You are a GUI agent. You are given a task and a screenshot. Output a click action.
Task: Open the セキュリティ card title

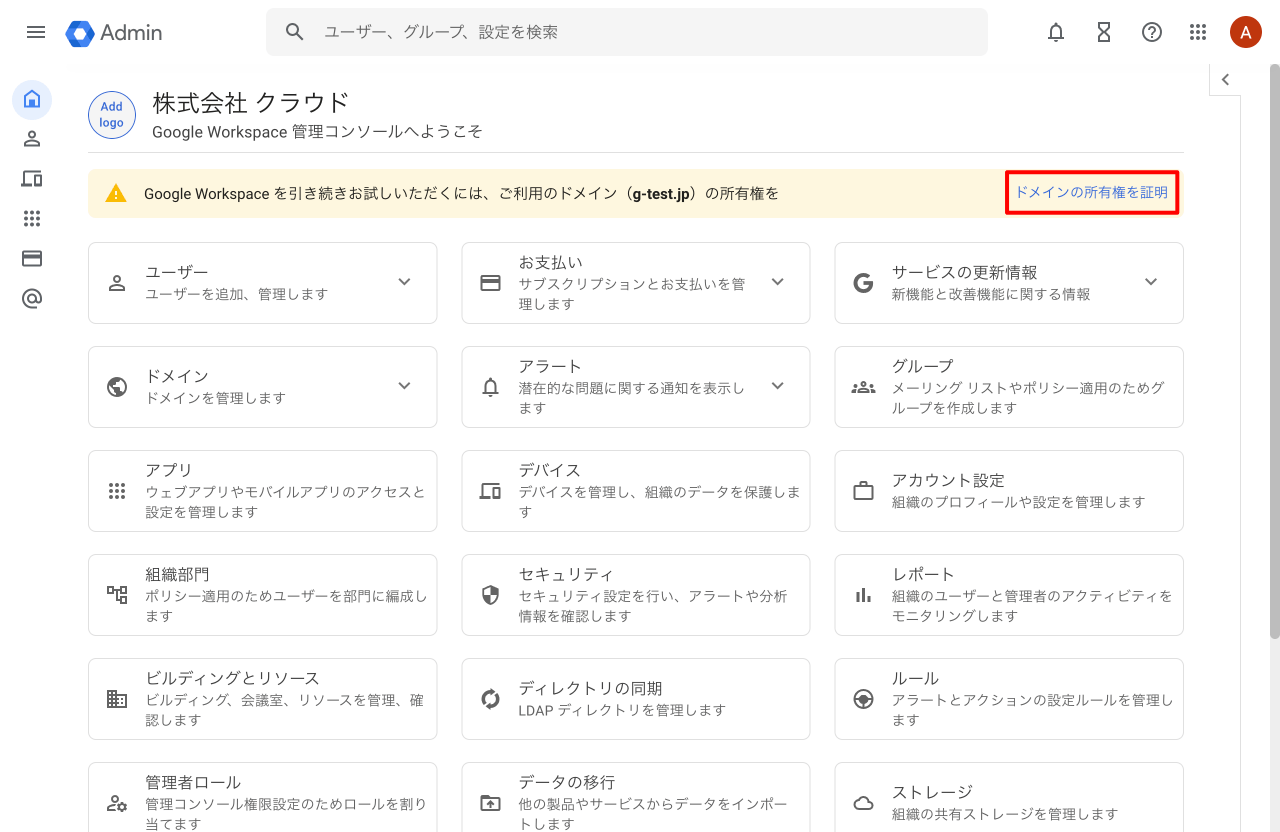tap(566, 574)
